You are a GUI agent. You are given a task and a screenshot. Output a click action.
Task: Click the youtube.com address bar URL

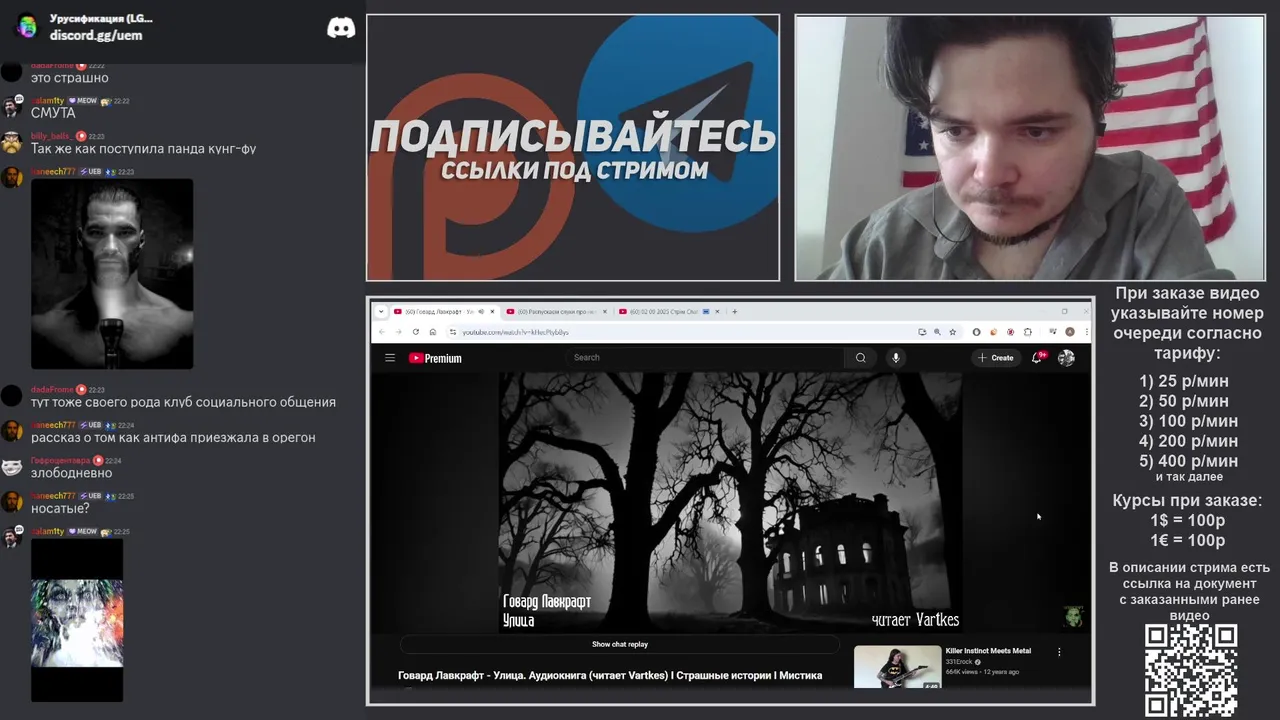[x=515, y=332]
